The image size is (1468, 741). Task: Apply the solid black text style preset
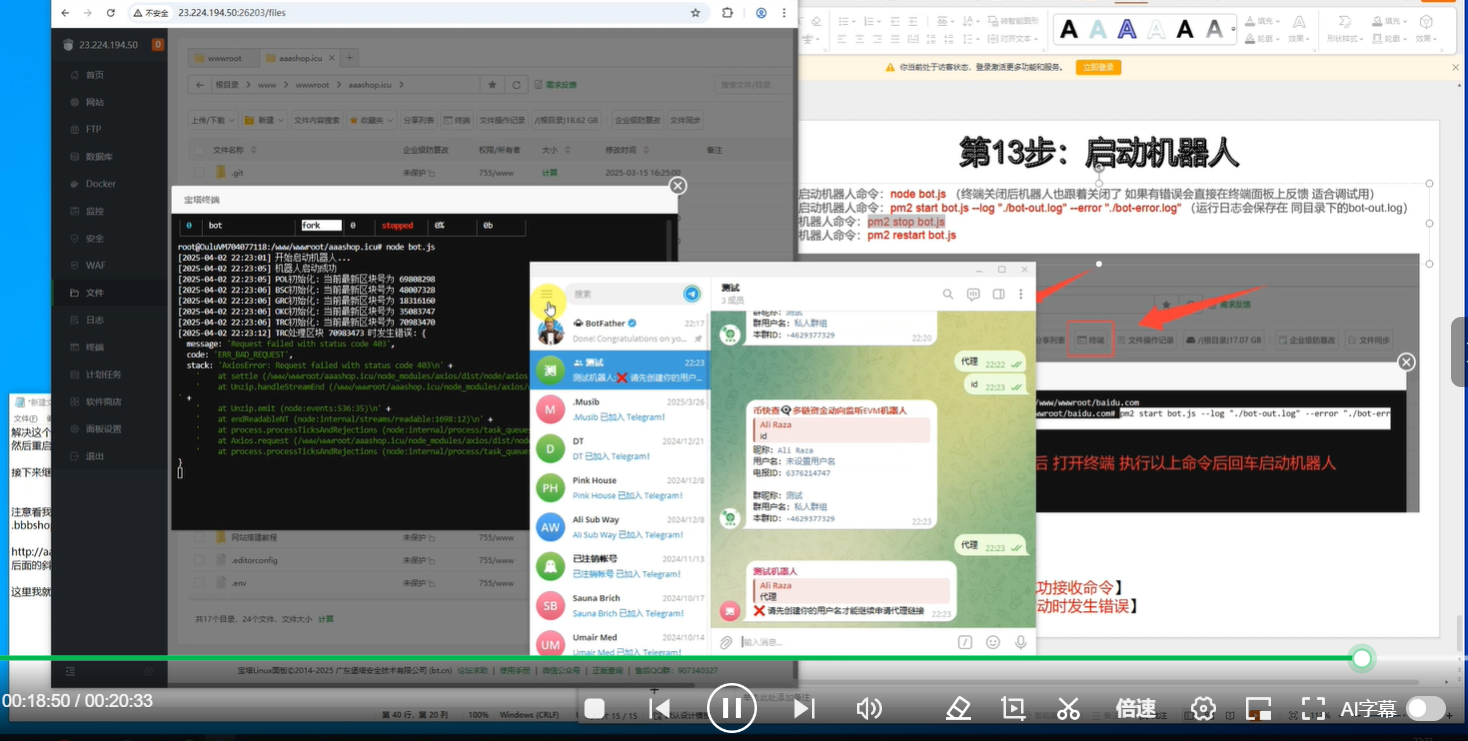point(1069,29)
